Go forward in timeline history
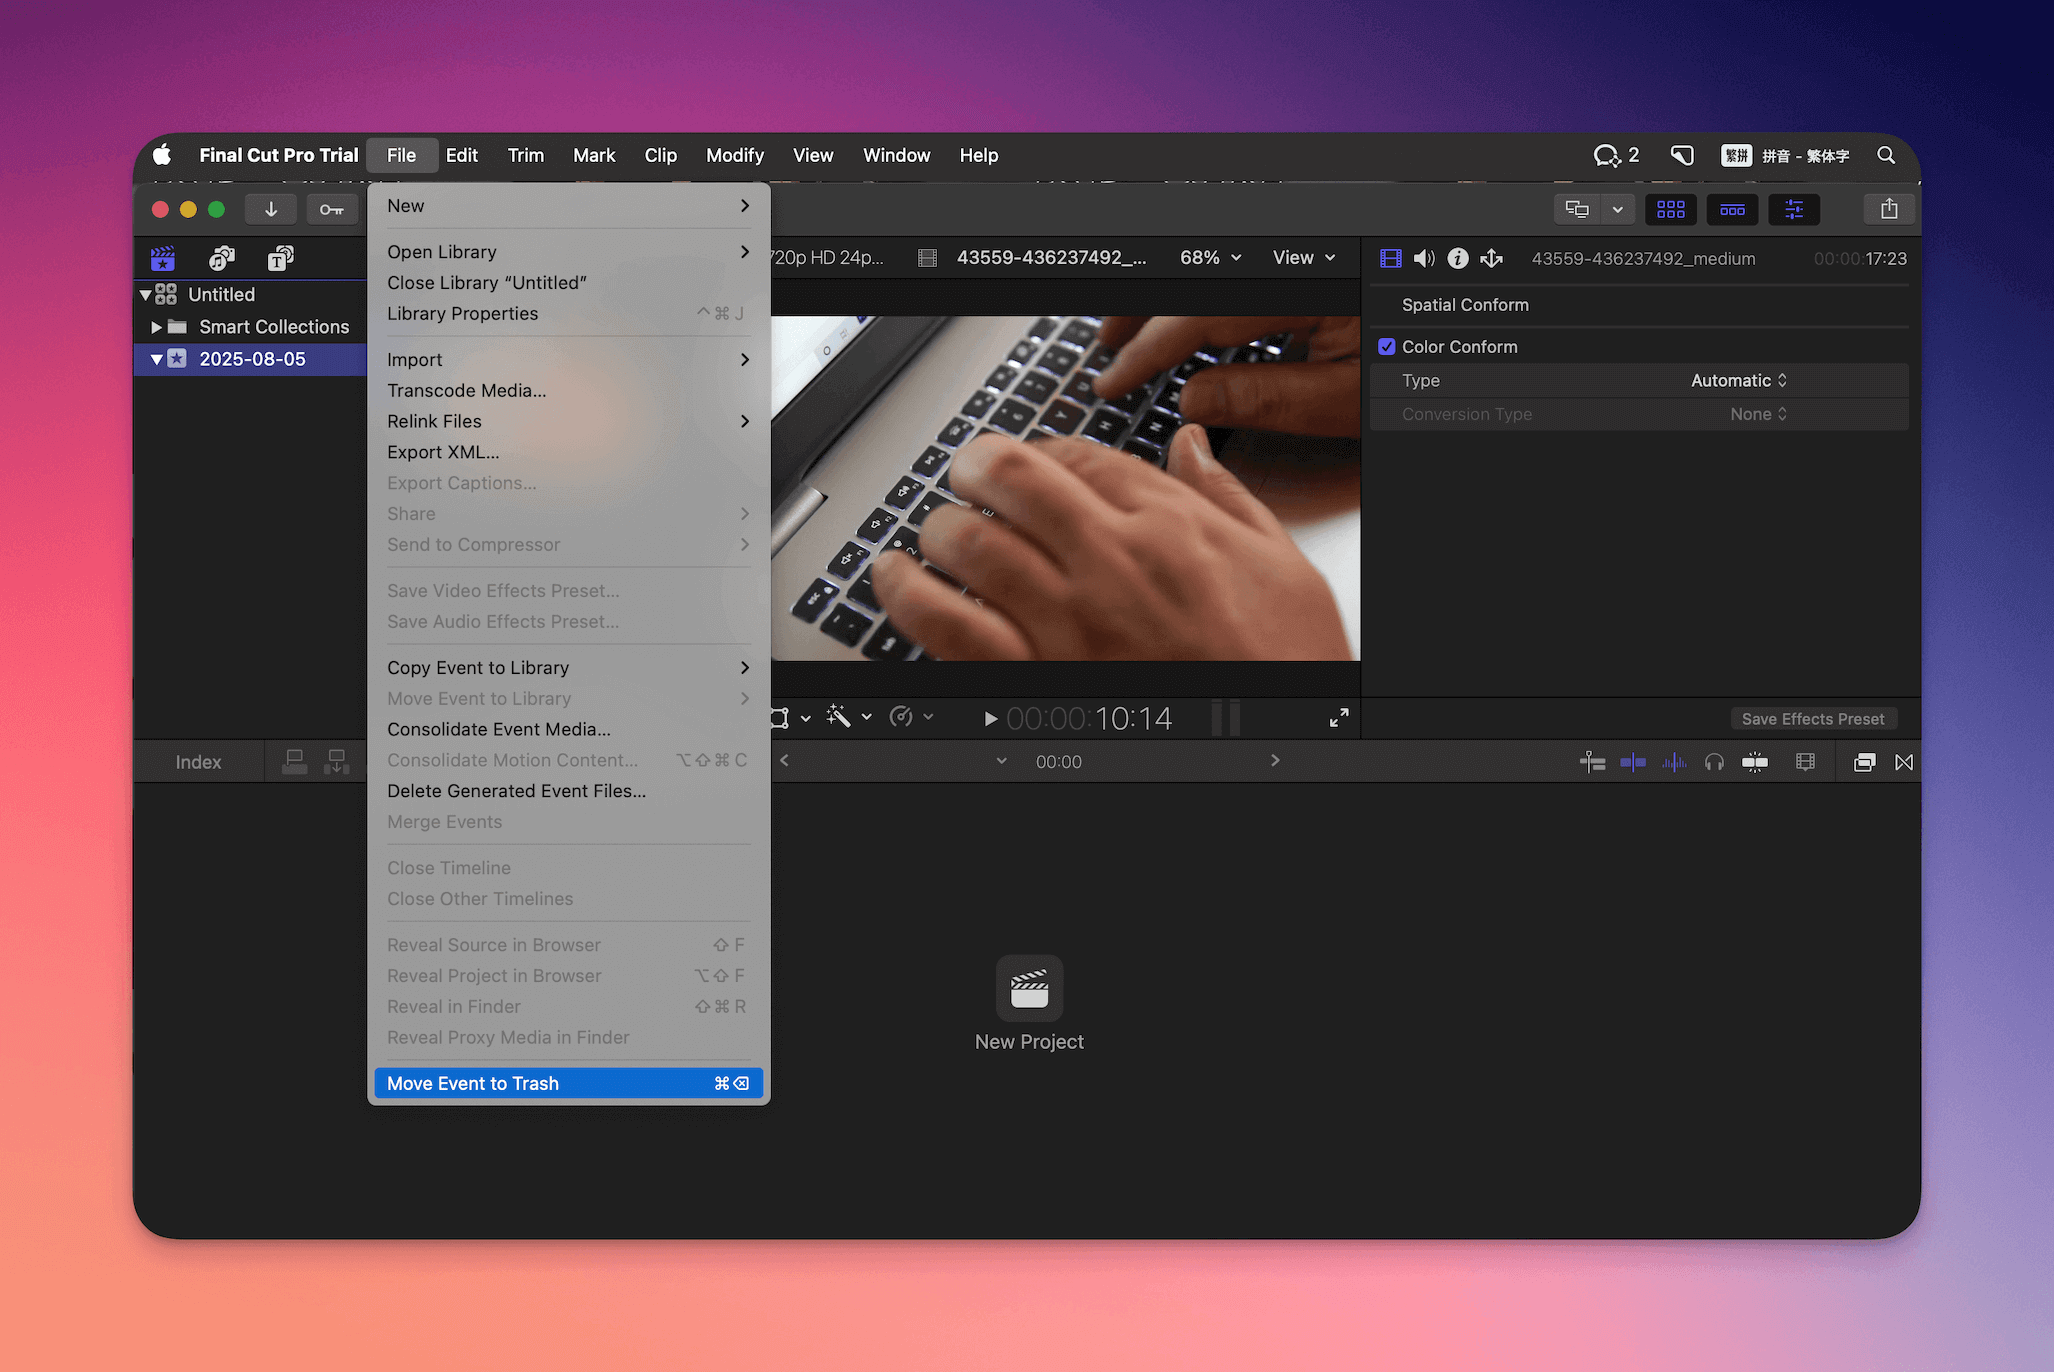Image resolution: width=2054 pixels, height=1372 pixels. tap(1275, 761)
